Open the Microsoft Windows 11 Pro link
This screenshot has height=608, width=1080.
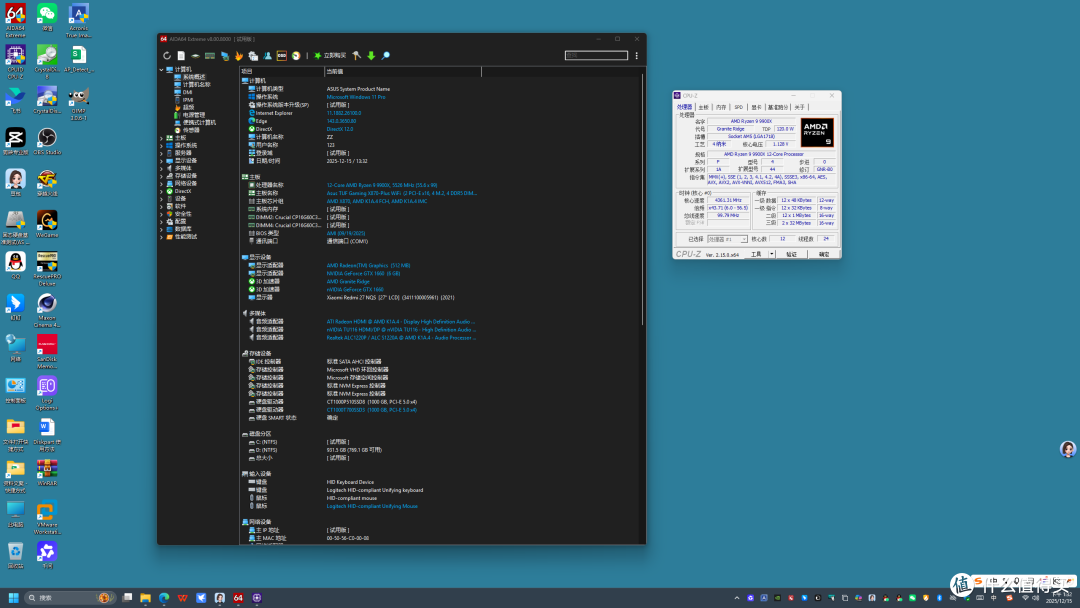coord(355,97)
